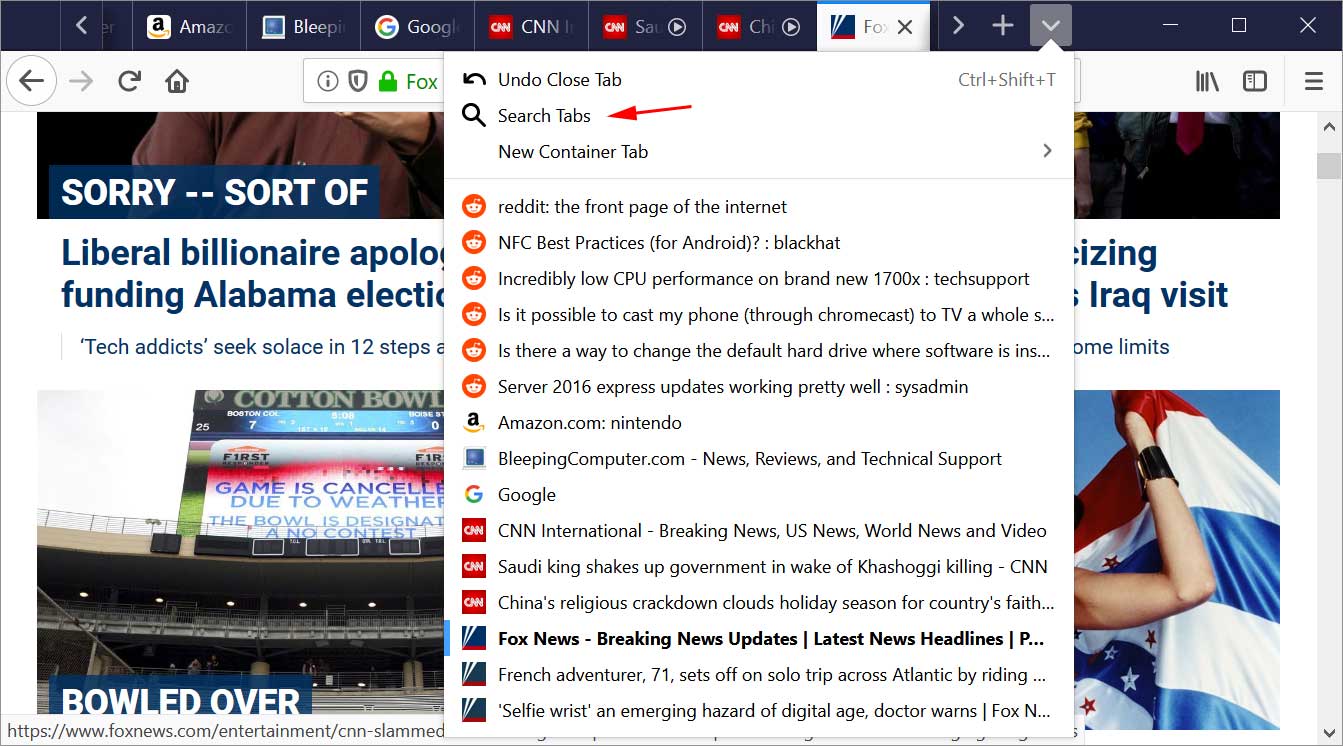Switch to 'NFC Best Practices' blackhat tab
This screenshot has width=1343, height=746.
click(759, 243)
